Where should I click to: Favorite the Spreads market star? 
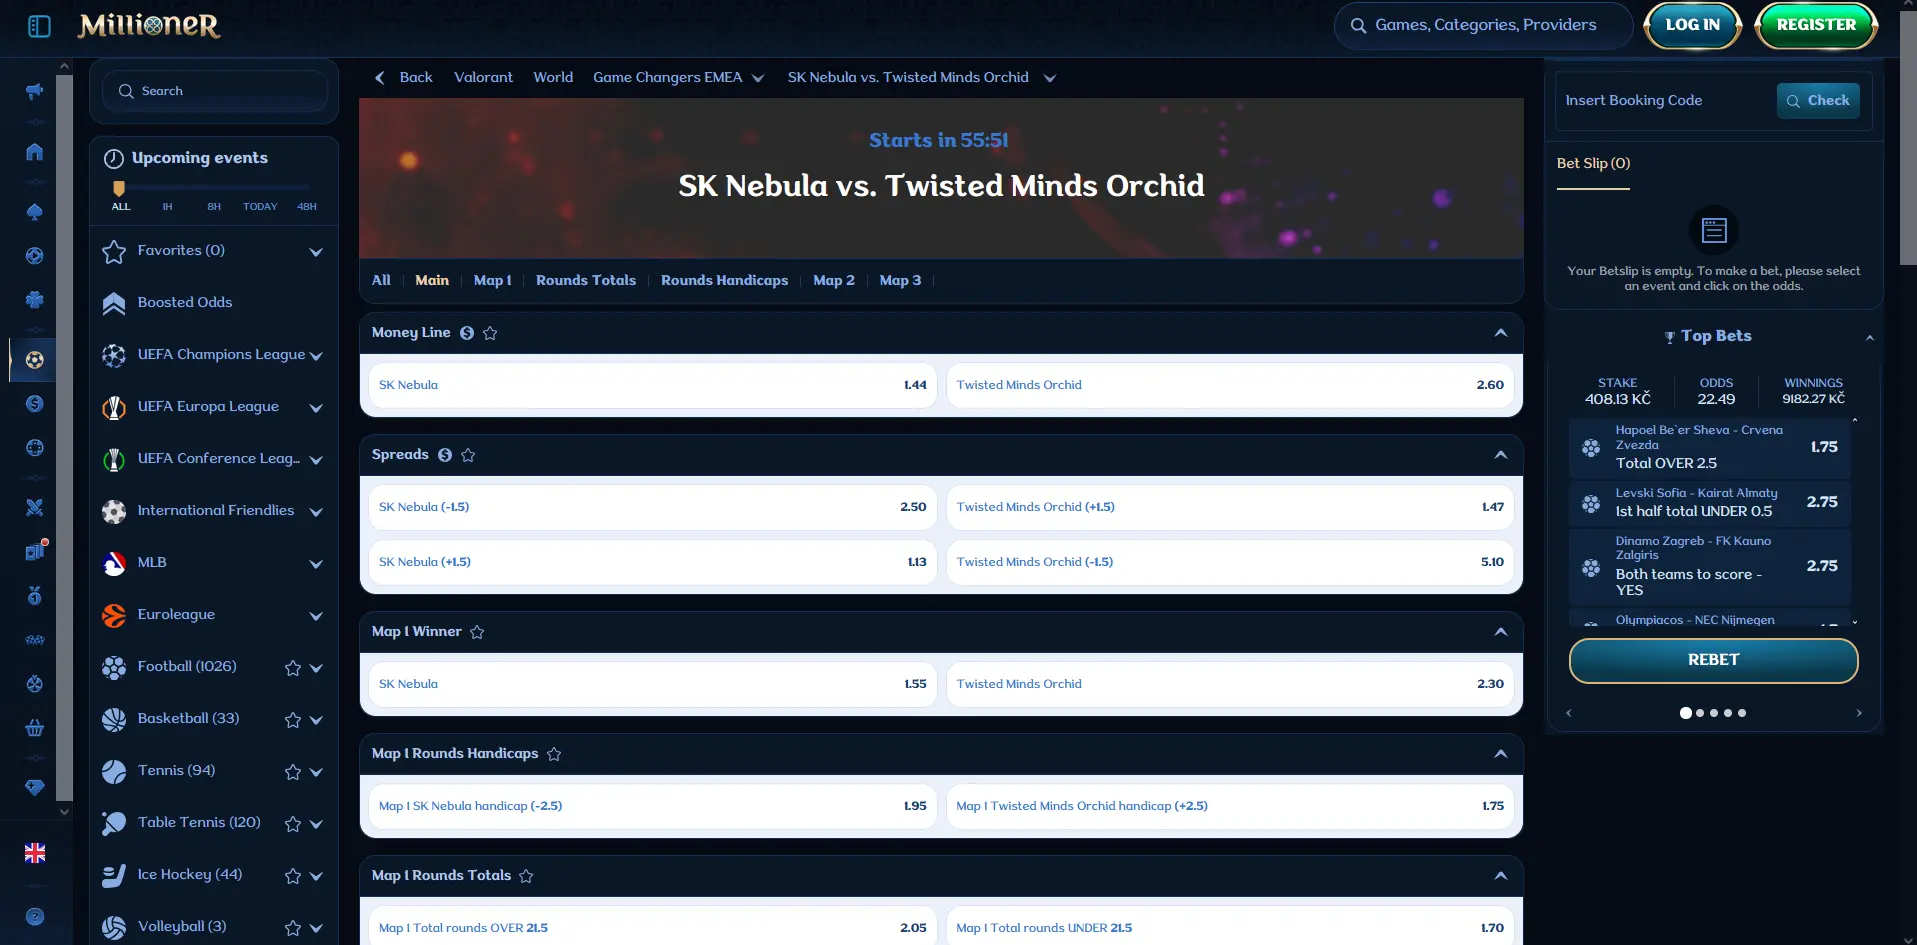coord(468,455)
